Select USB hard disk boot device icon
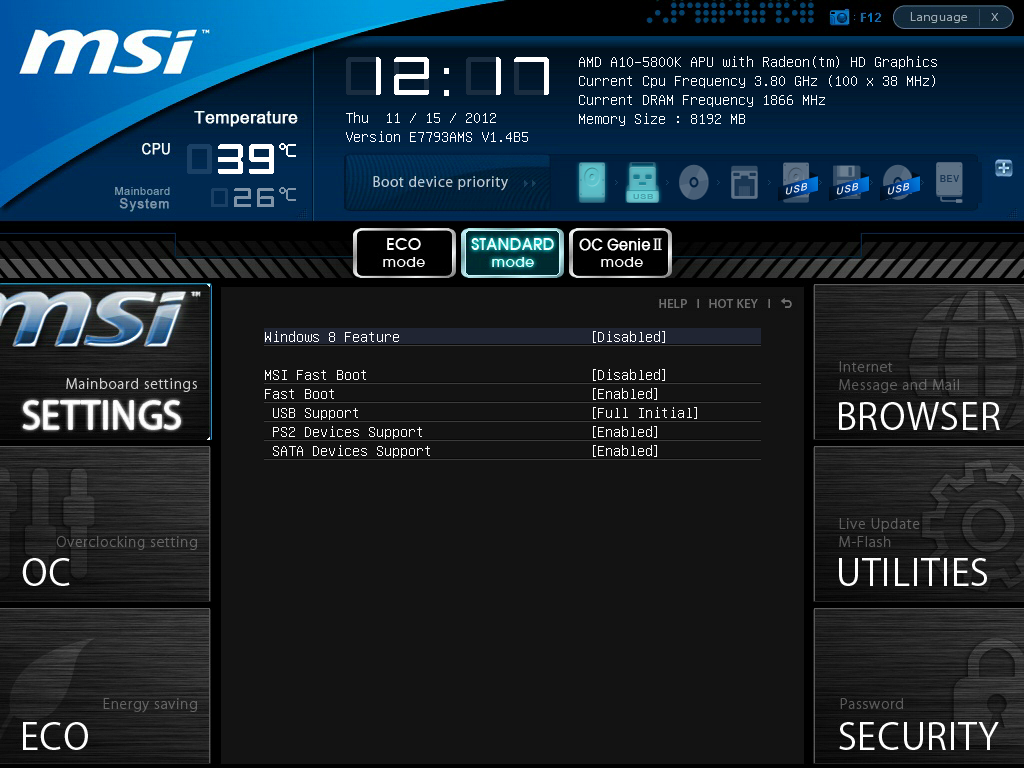 (x=797, y=182)
